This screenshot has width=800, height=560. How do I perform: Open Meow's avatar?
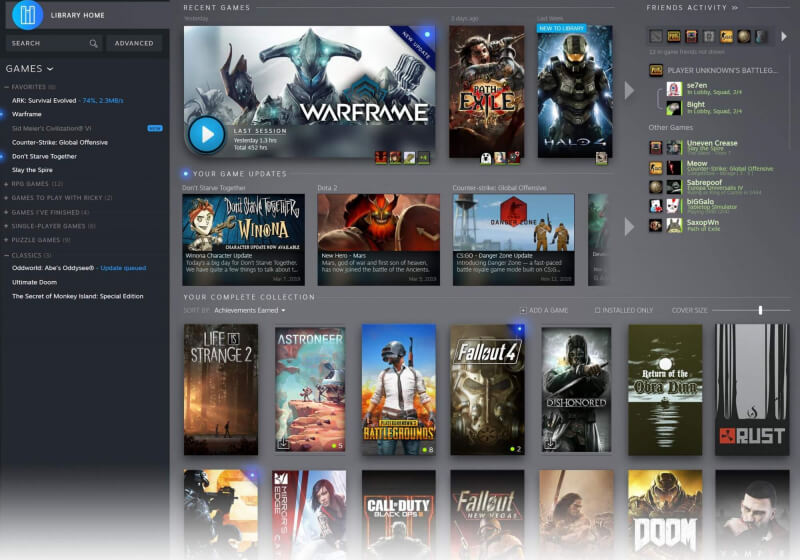[674, 167]
